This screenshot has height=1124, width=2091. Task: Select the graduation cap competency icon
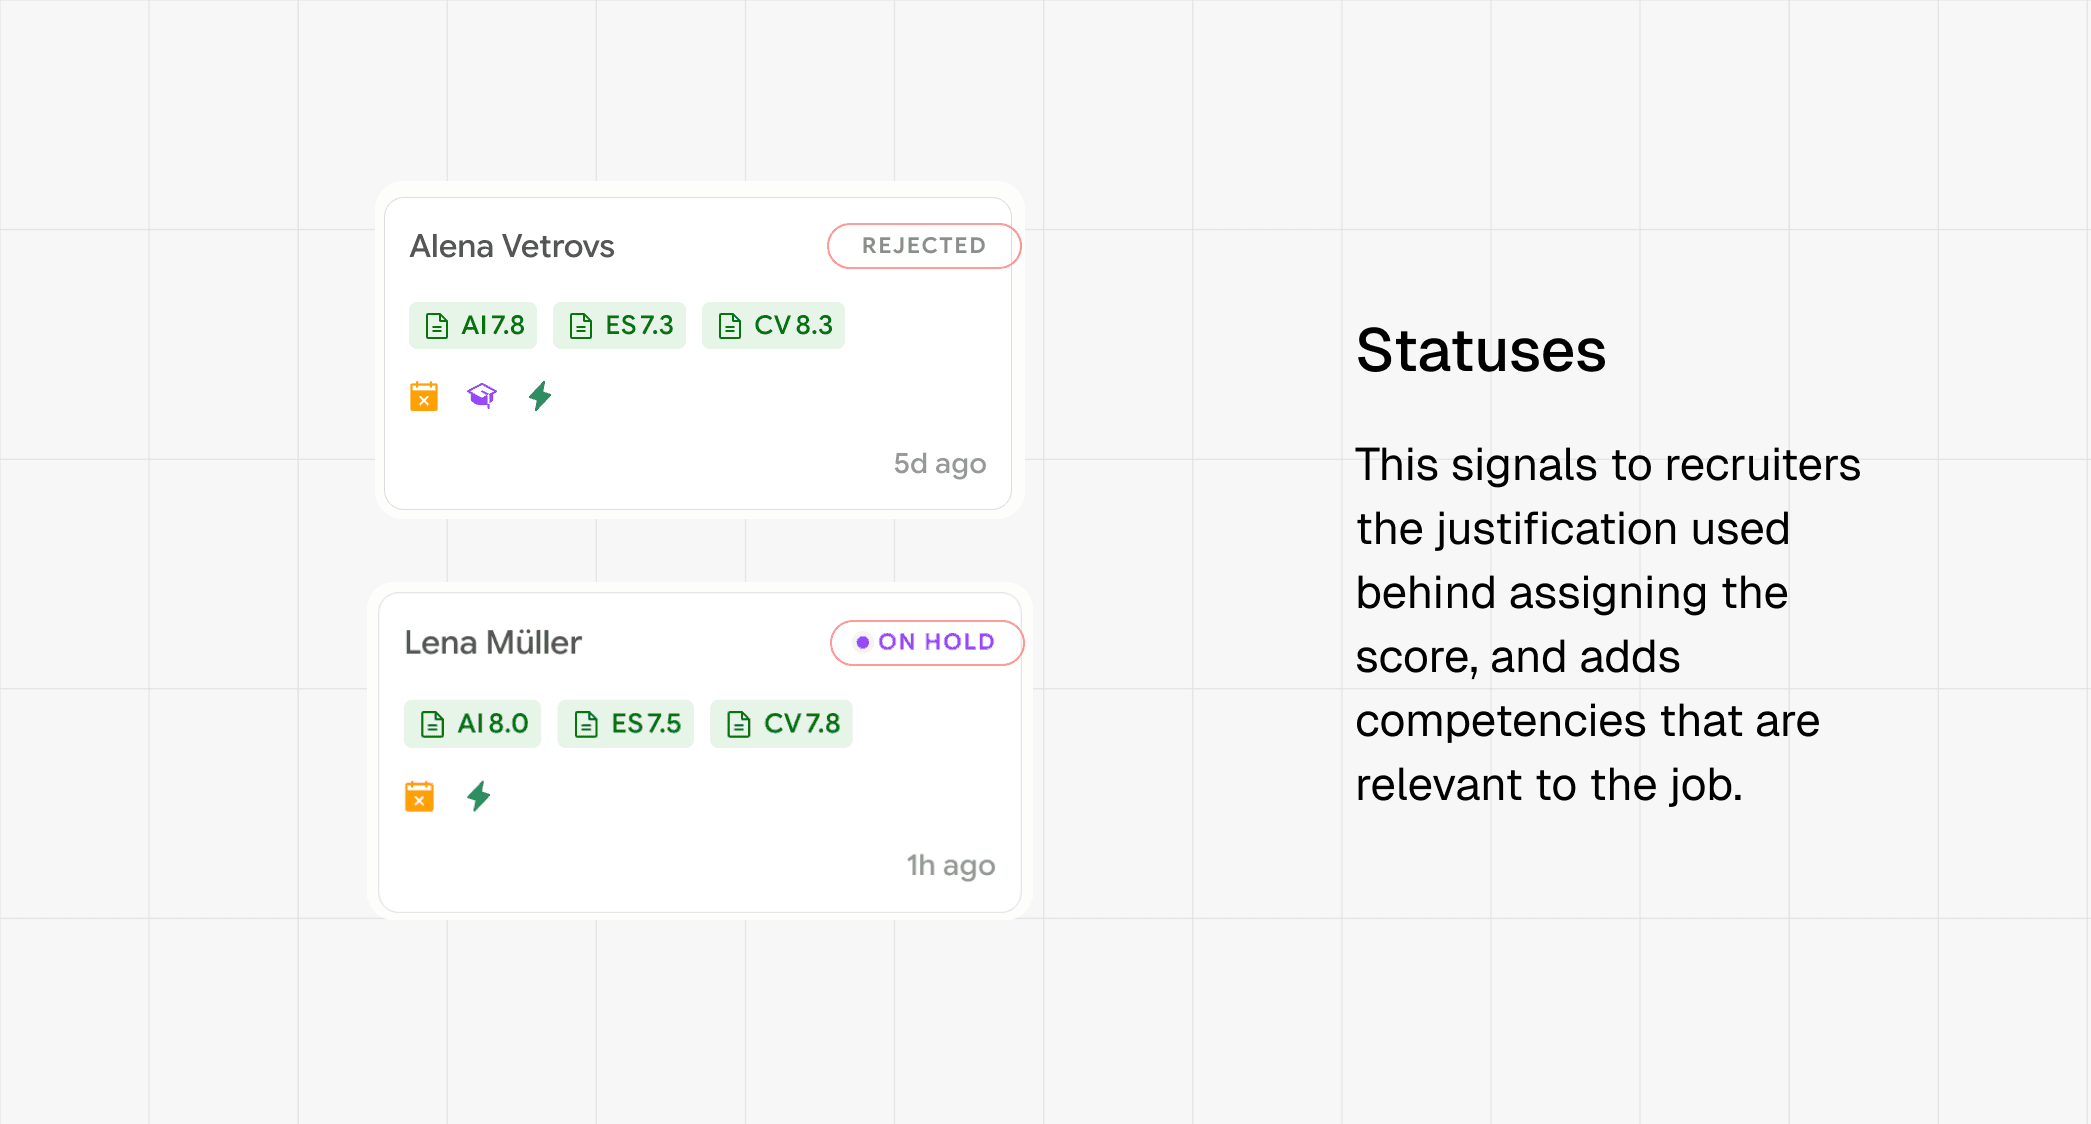483,395
